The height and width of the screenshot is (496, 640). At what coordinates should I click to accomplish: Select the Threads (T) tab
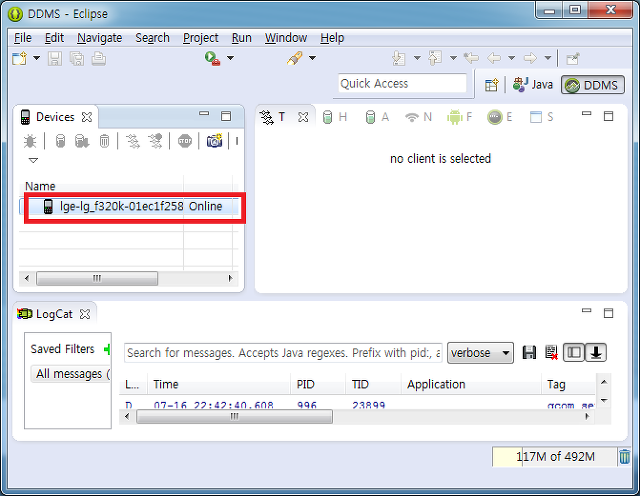tap(281, 117)
